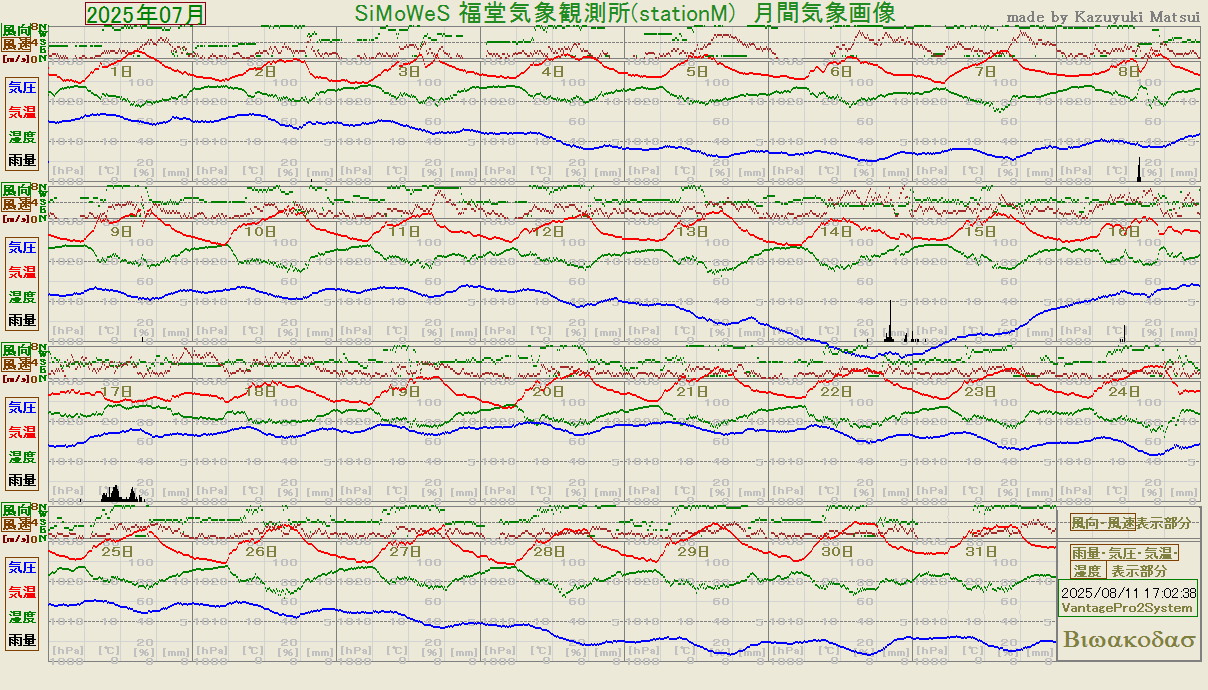Click the 2025/08/11 17:02:38 timestamp
Screen dimensions: 1208x690
[x=1128, y=593]
